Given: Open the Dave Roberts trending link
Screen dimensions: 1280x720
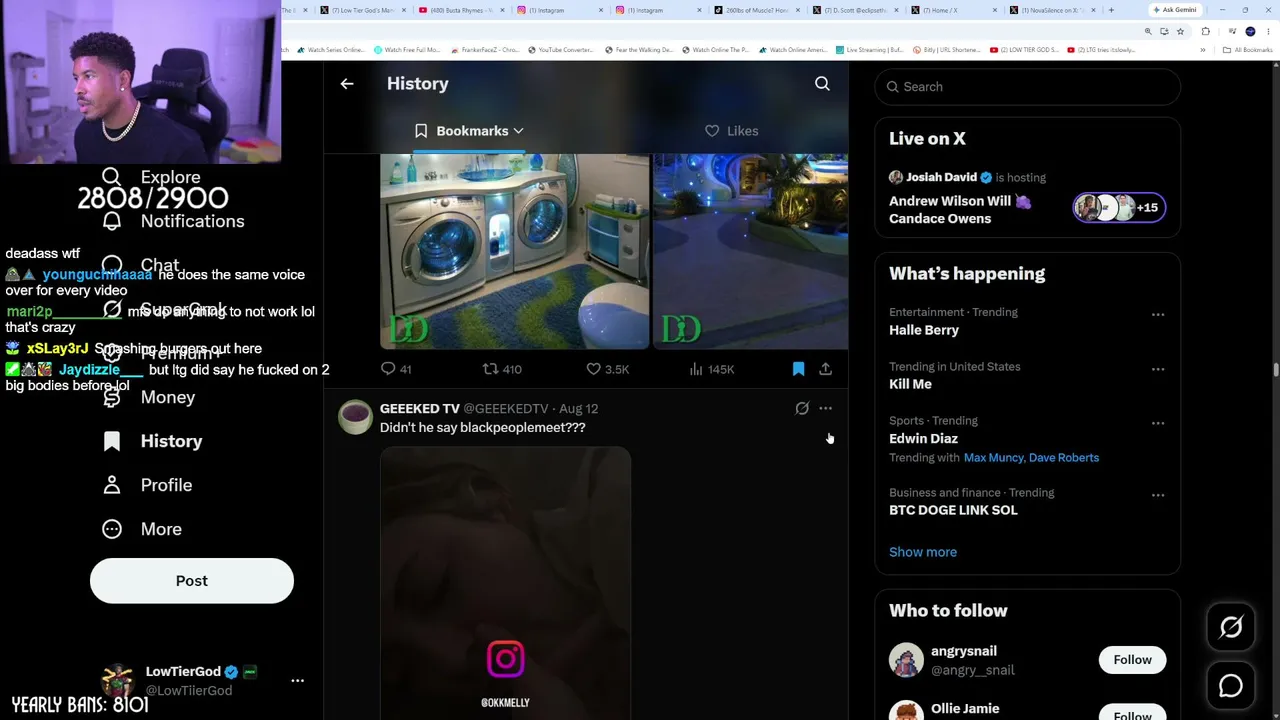Looking at the screenshot, I should (1064, 458).
